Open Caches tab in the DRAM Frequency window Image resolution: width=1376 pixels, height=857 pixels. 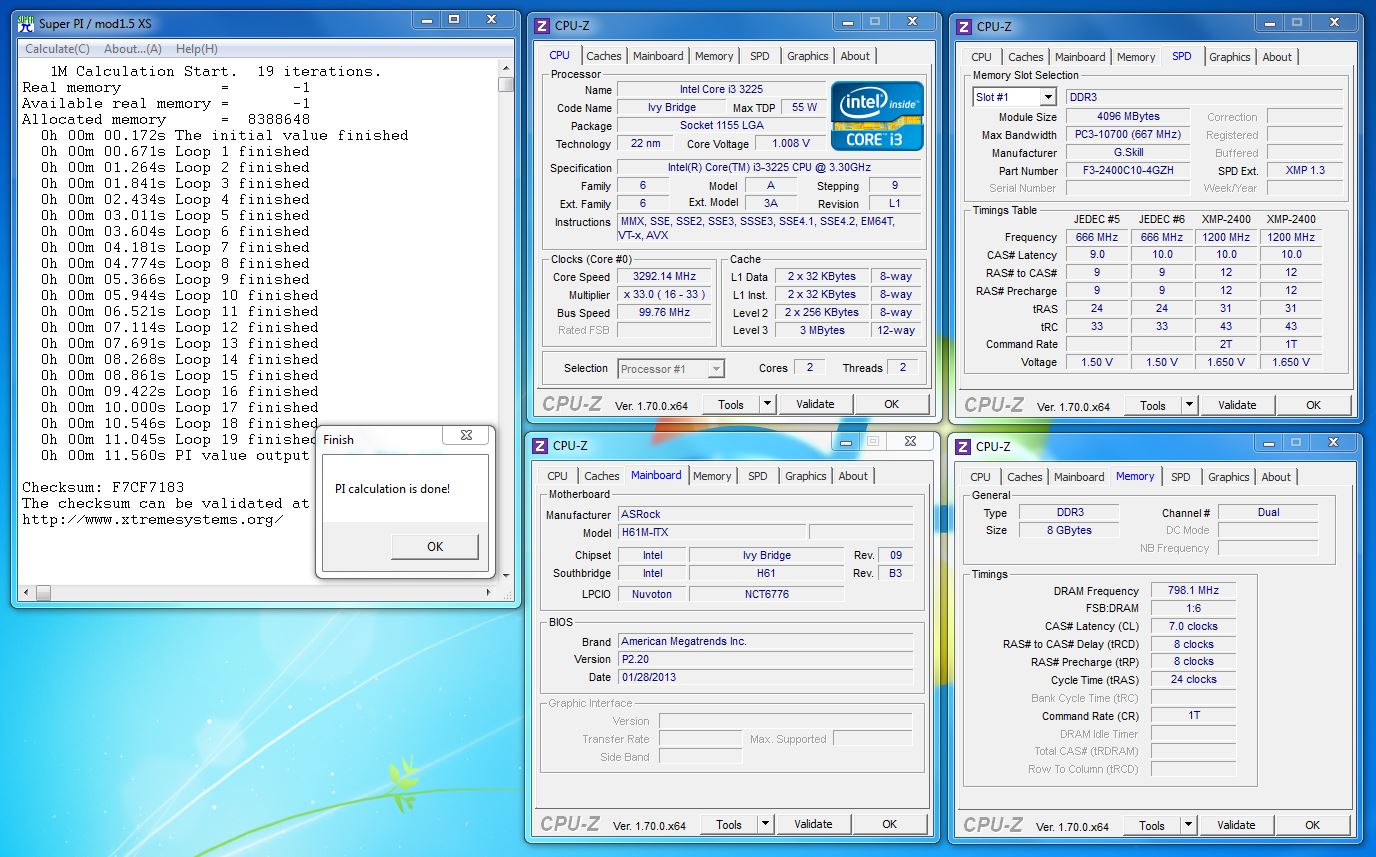tap(1025, 477)
